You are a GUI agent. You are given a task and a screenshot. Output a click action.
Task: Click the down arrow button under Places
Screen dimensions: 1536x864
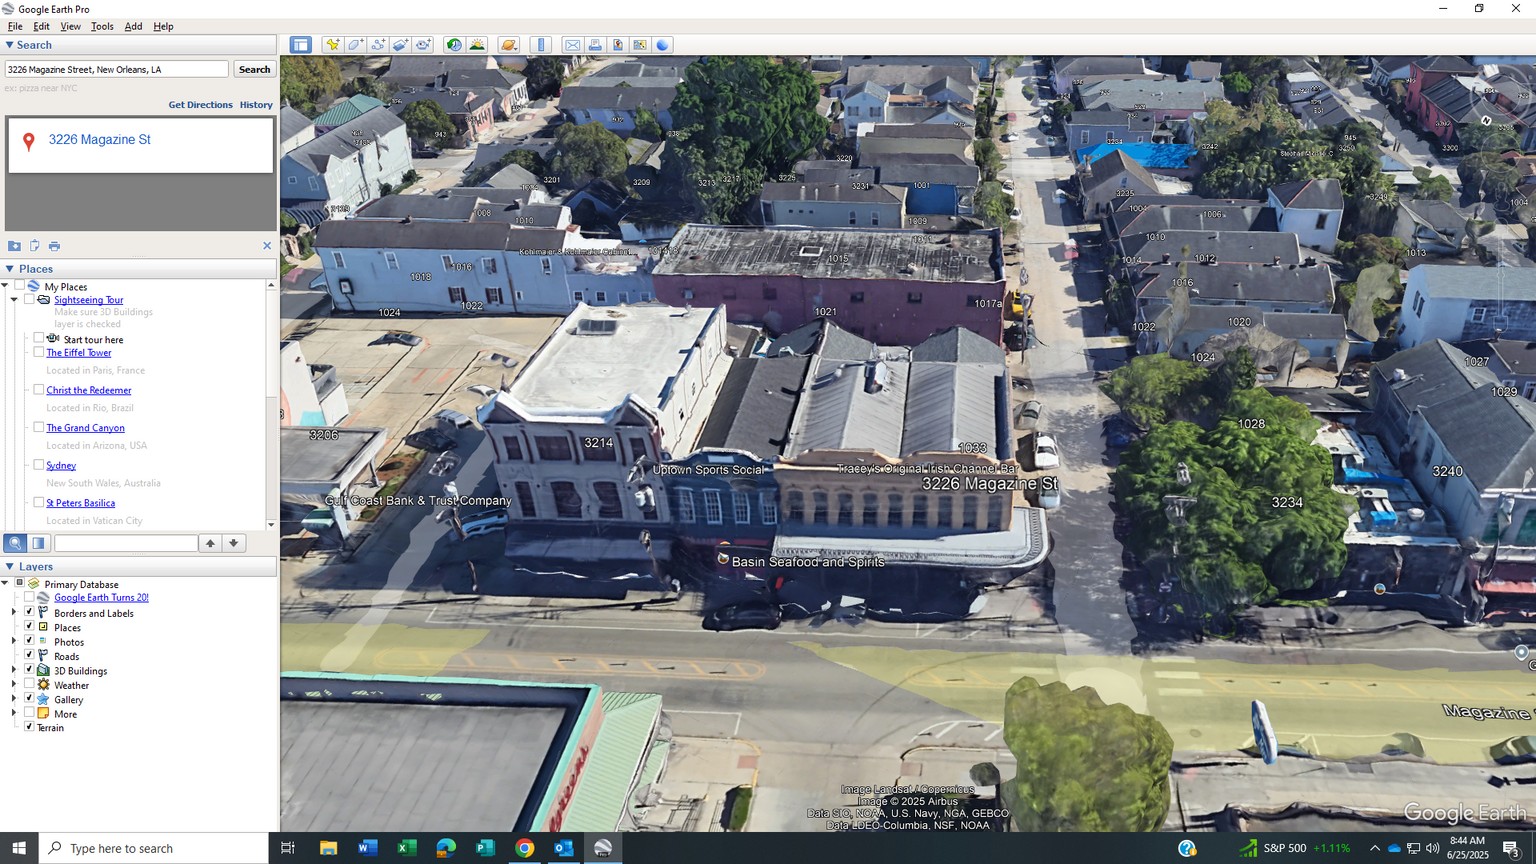(x=233, y=543)
